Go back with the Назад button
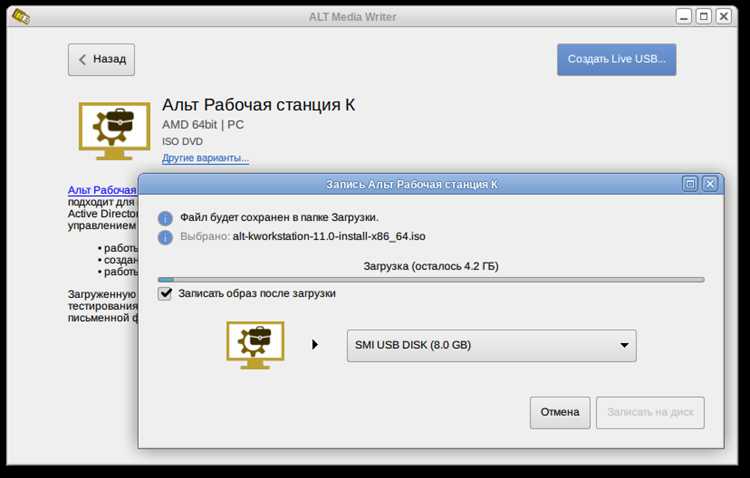 click(x=101, y=59)
